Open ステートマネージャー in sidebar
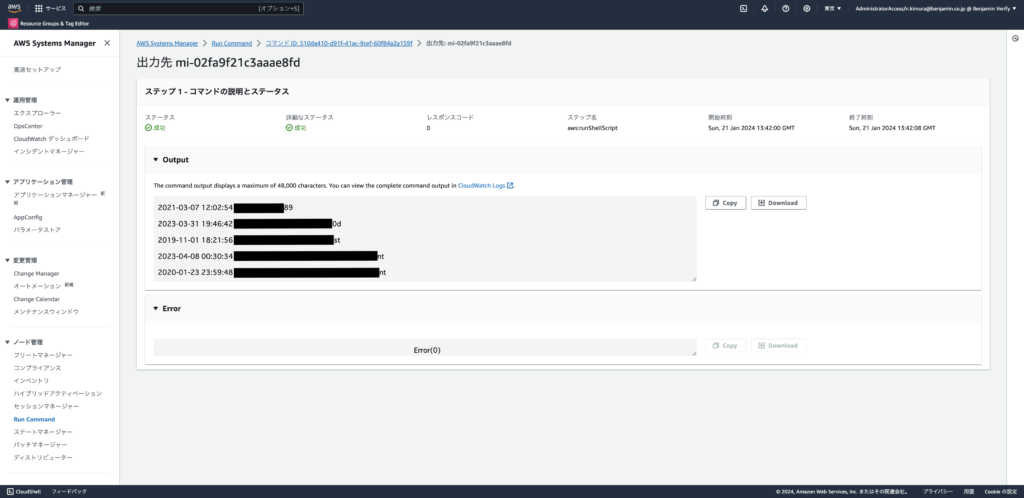 (43, 432)
